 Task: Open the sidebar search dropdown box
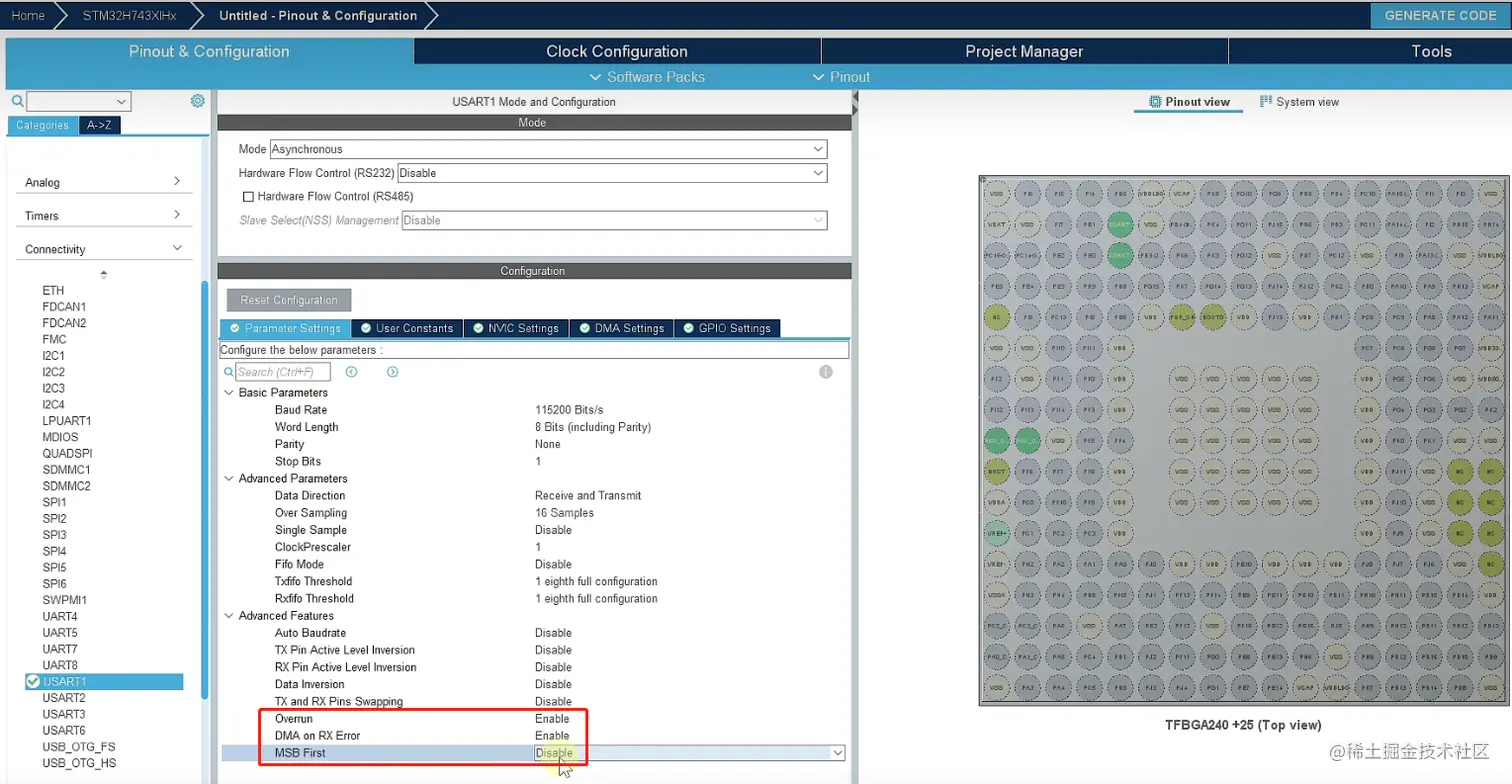click(79, 101)
